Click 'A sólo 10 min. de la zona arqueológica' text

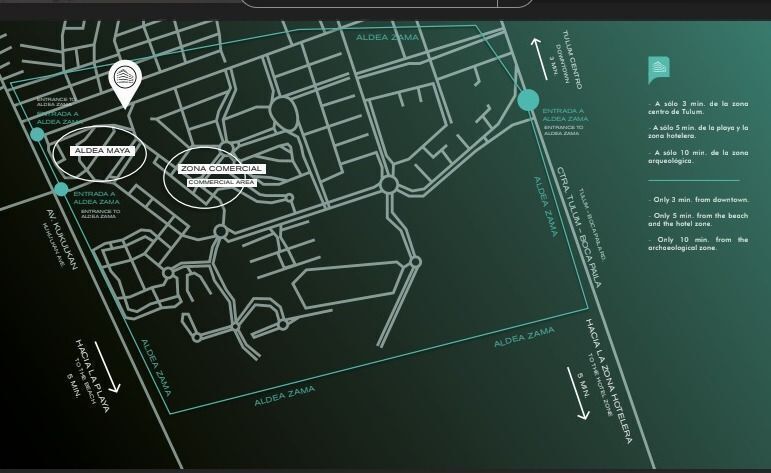[698, 157]
